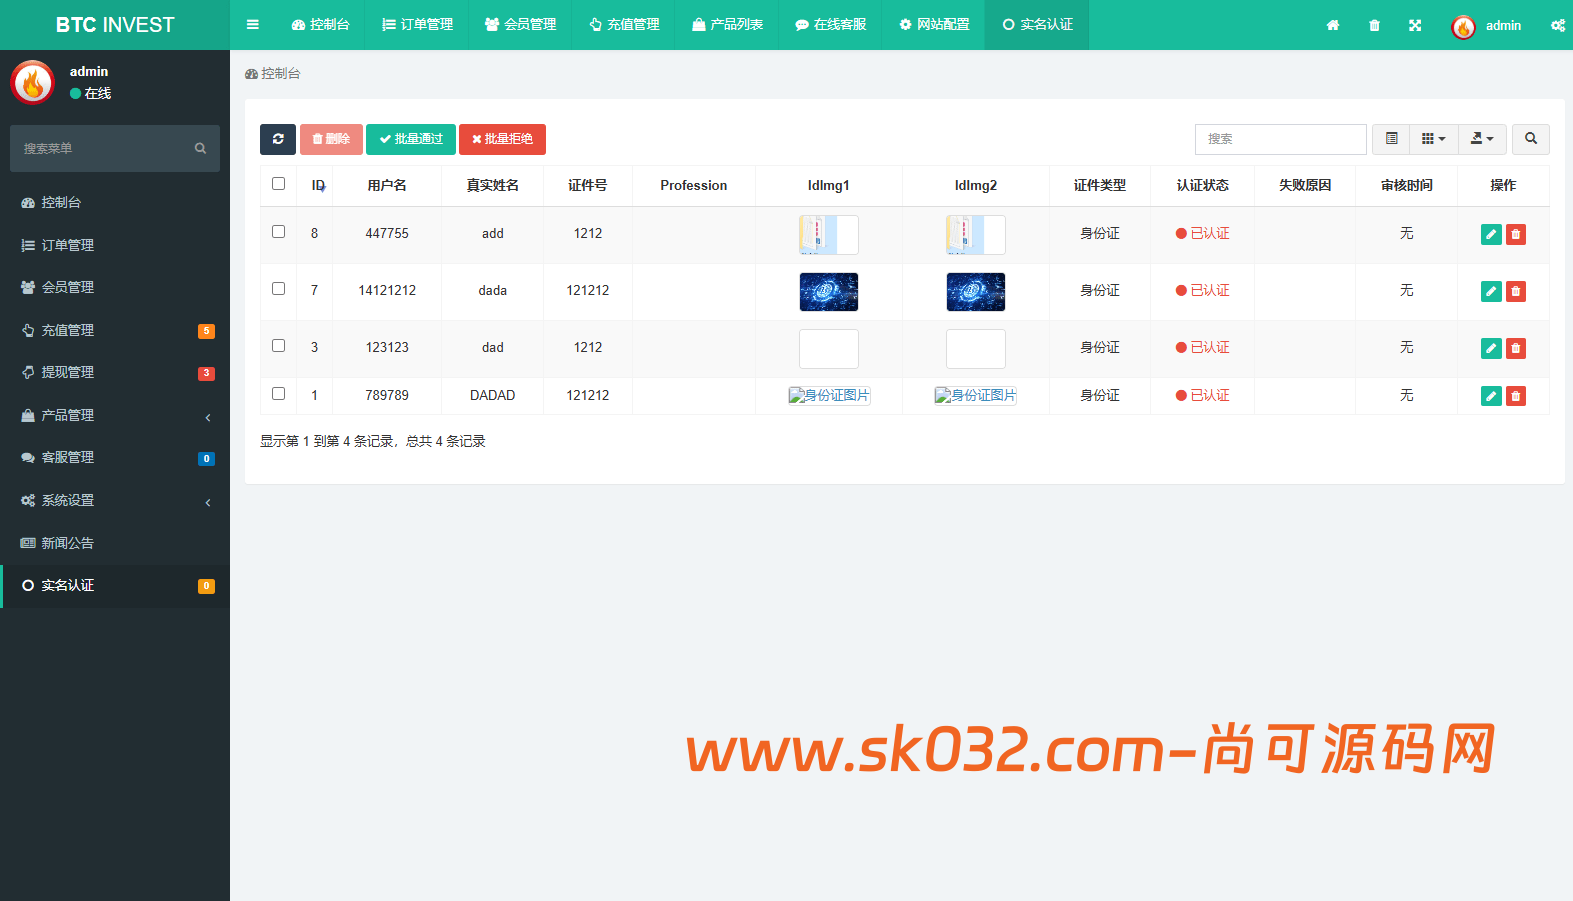This screenshot has width=1573, height=901.
Task: Click the 删除 button
Action: (x=331, y=139)
